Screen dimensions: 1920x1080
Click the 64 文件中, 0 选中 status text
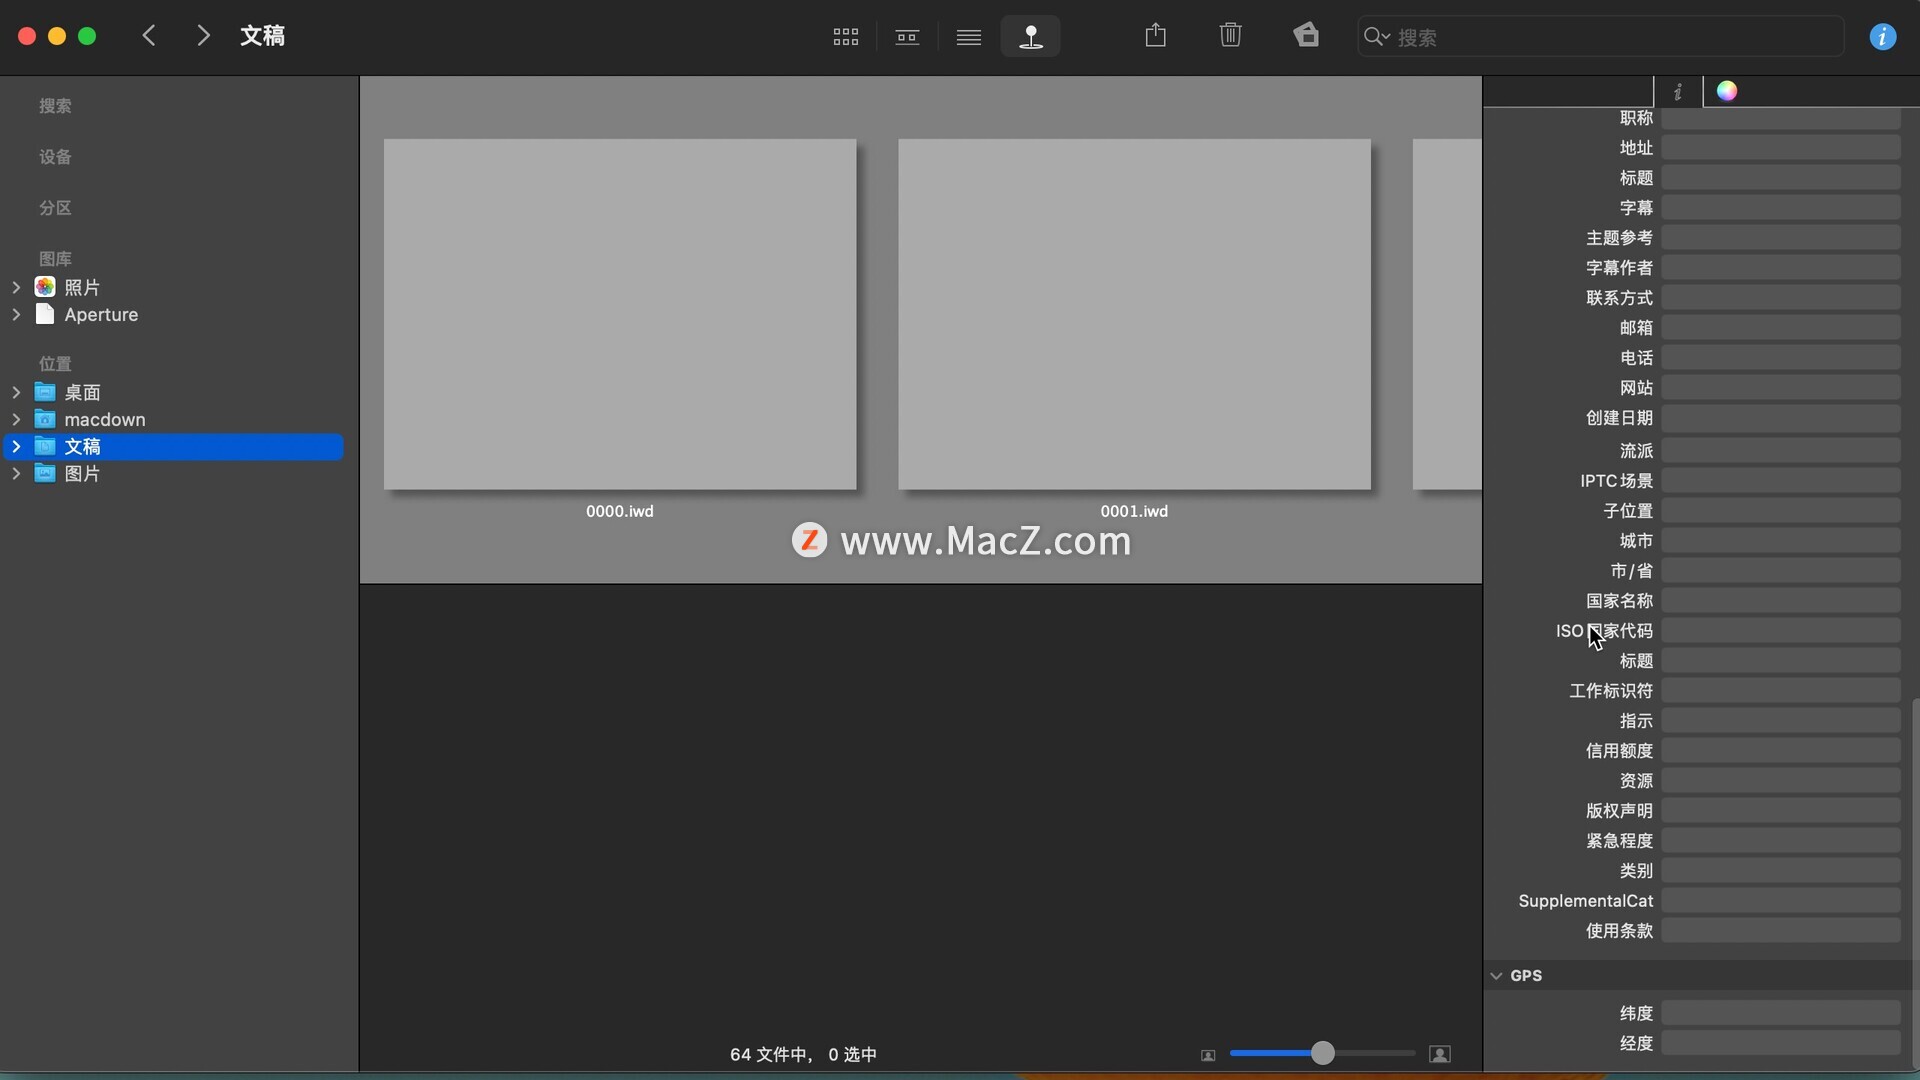[x=804, y=1054]
